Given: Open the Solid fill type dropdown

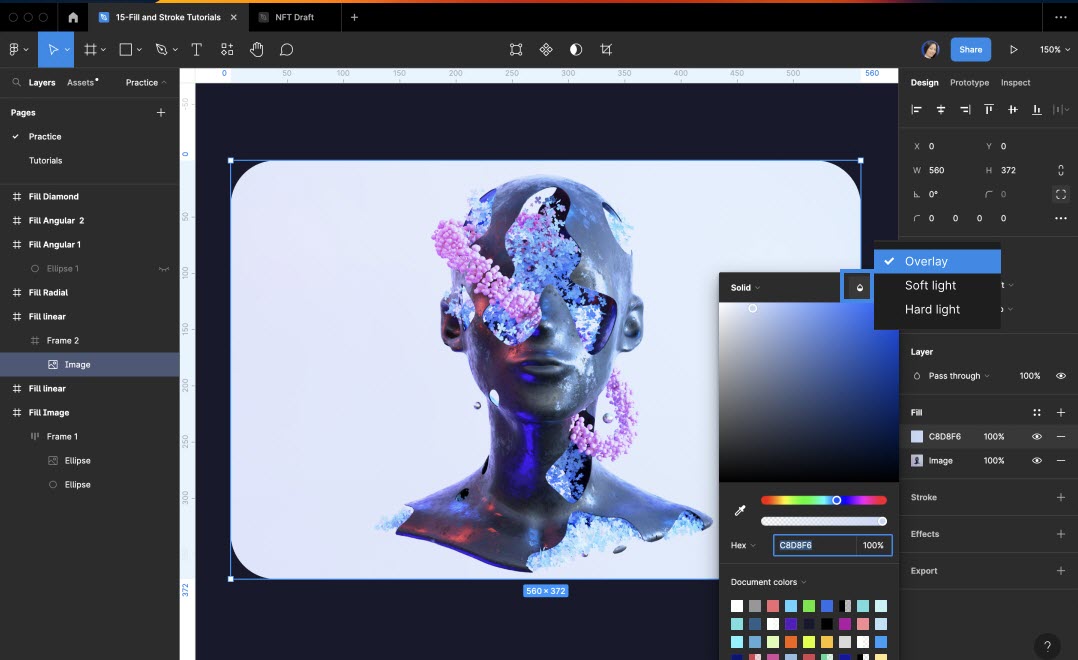Looking at the screenshot, I should click(745, 288).
